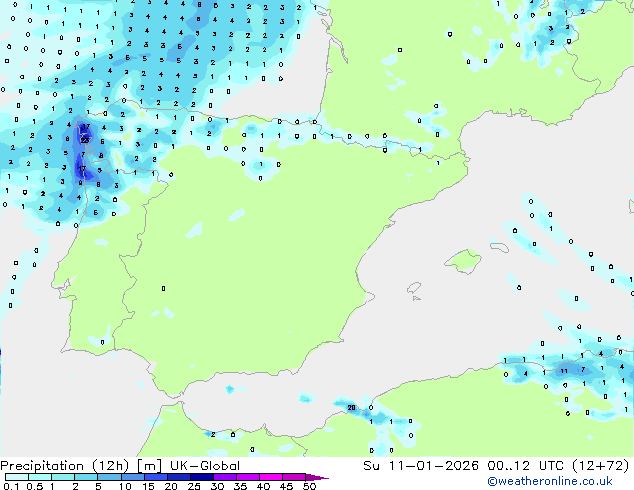Viewport: 634px width, 490px height.
Task: Click the weatheronline.co.uk copyright link
Action: (x=550, y=481)
